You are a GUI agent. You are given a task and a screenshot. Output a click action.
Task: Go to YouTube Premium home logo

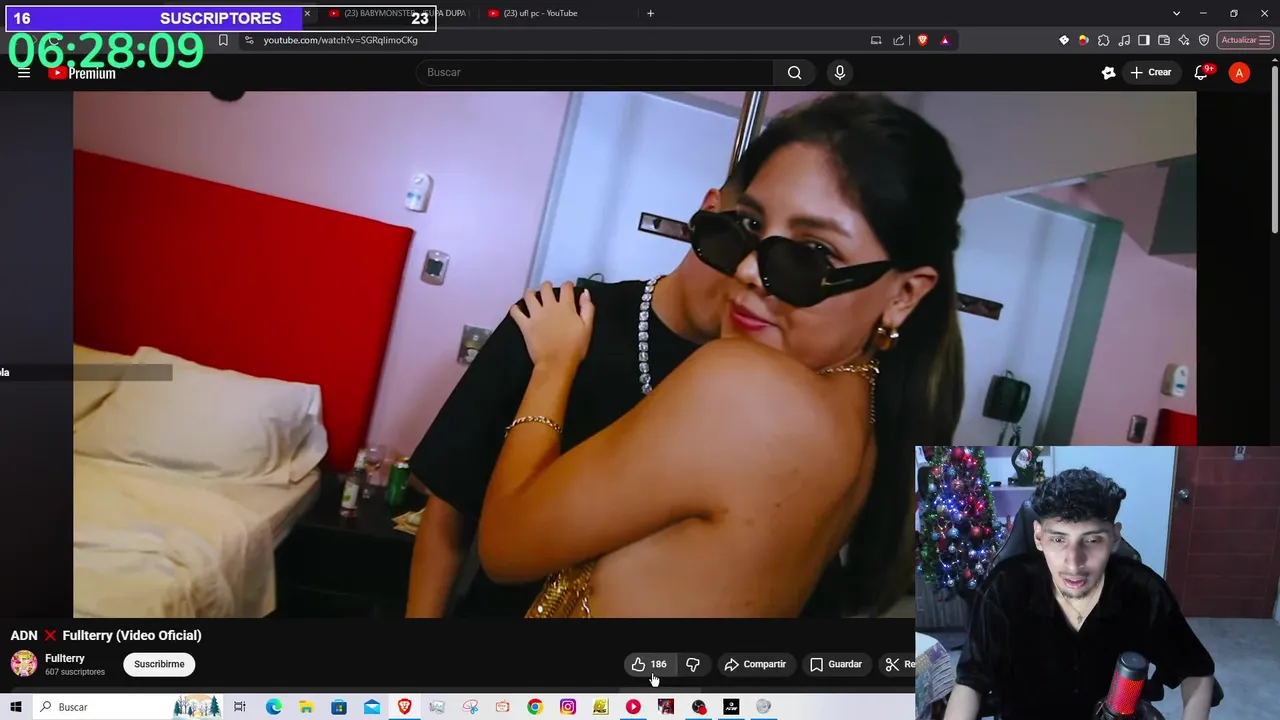pyautogui.click(x=82, y=73)
